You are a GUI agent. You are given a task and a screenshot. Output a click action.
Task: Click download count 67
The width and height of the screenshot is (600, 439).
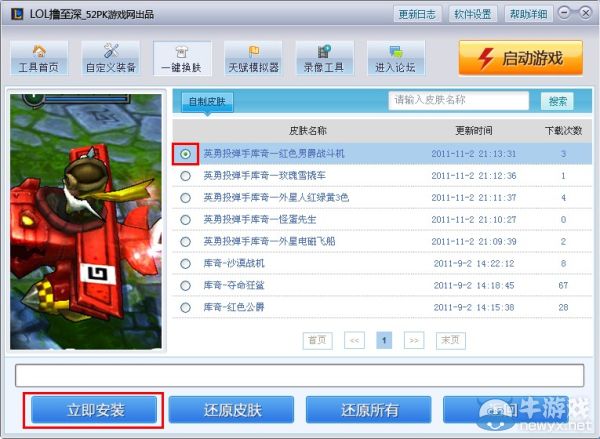[x=563, y=286]
